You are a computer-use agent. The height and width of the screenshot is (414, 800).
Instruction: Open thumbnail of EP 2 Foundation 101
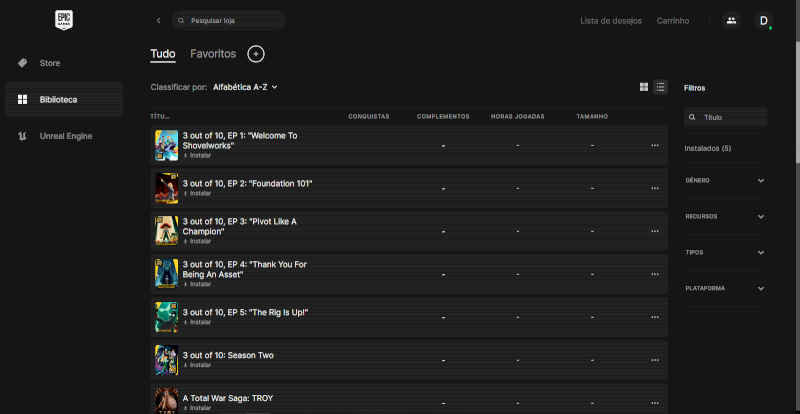point(166,188)
